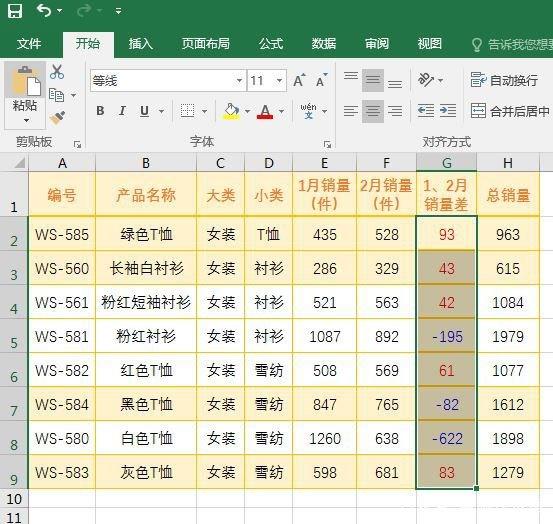Viewport: 553px width, 524px height.
Task: Click the Cut scissors icon
Action: point(57,72)
